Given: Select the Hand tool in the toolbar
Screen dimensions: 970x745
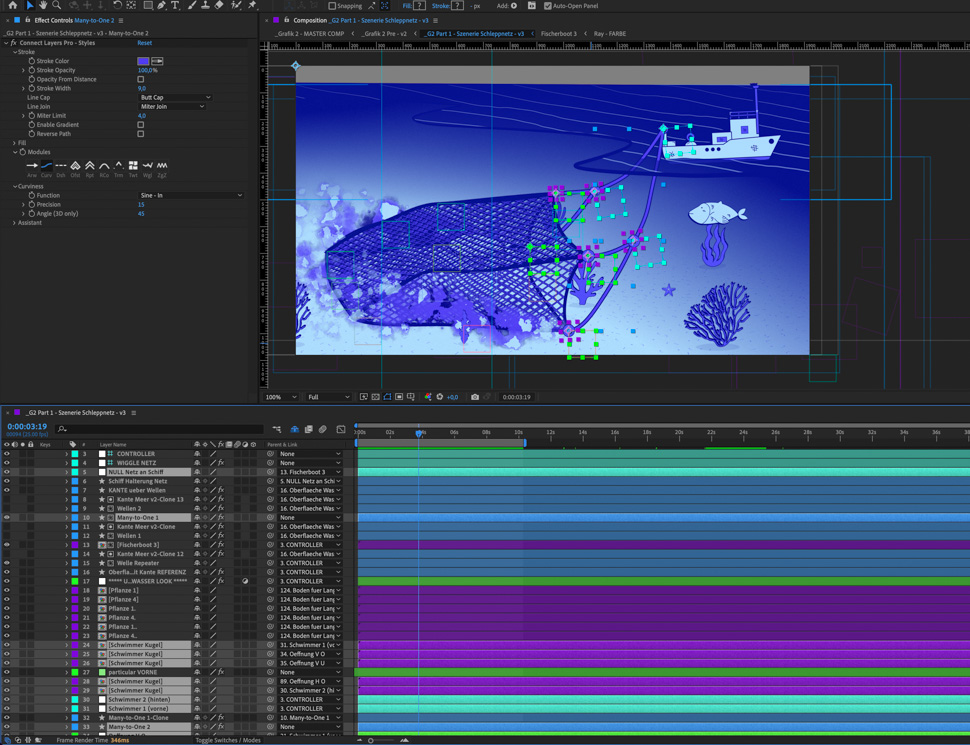Looking at the screenshot, I should (x=43, y=6).
